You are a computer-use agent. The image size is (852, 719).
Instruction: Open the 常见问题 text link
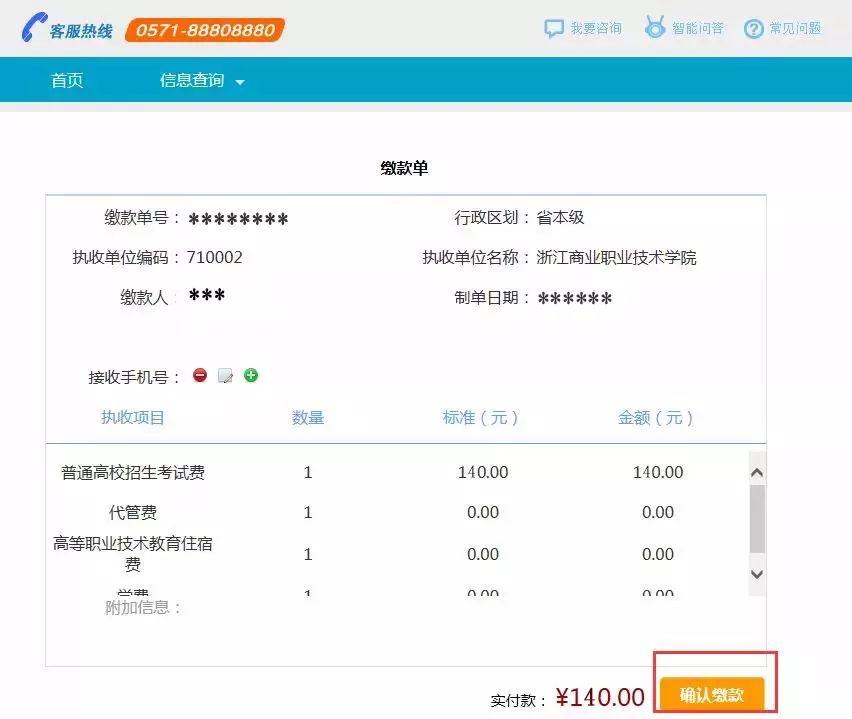coord(795,29)
